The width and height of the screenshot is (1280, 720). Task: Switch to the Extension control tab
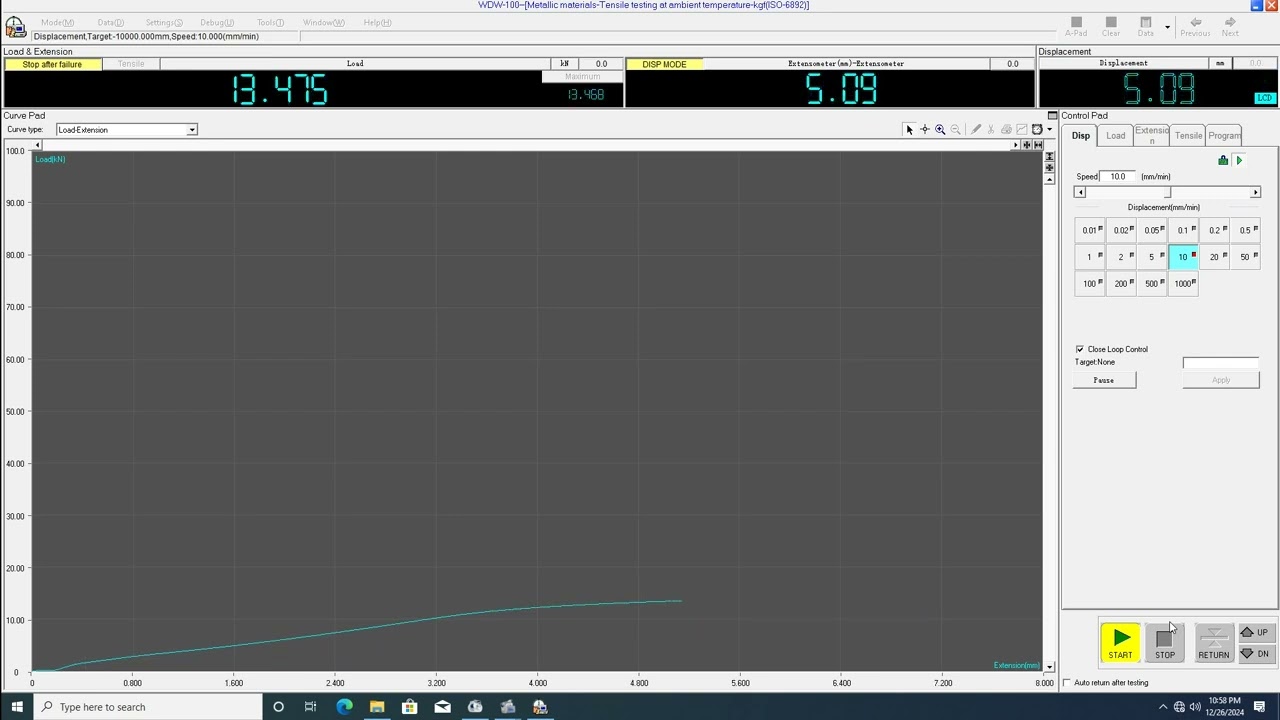[1151, 136]
